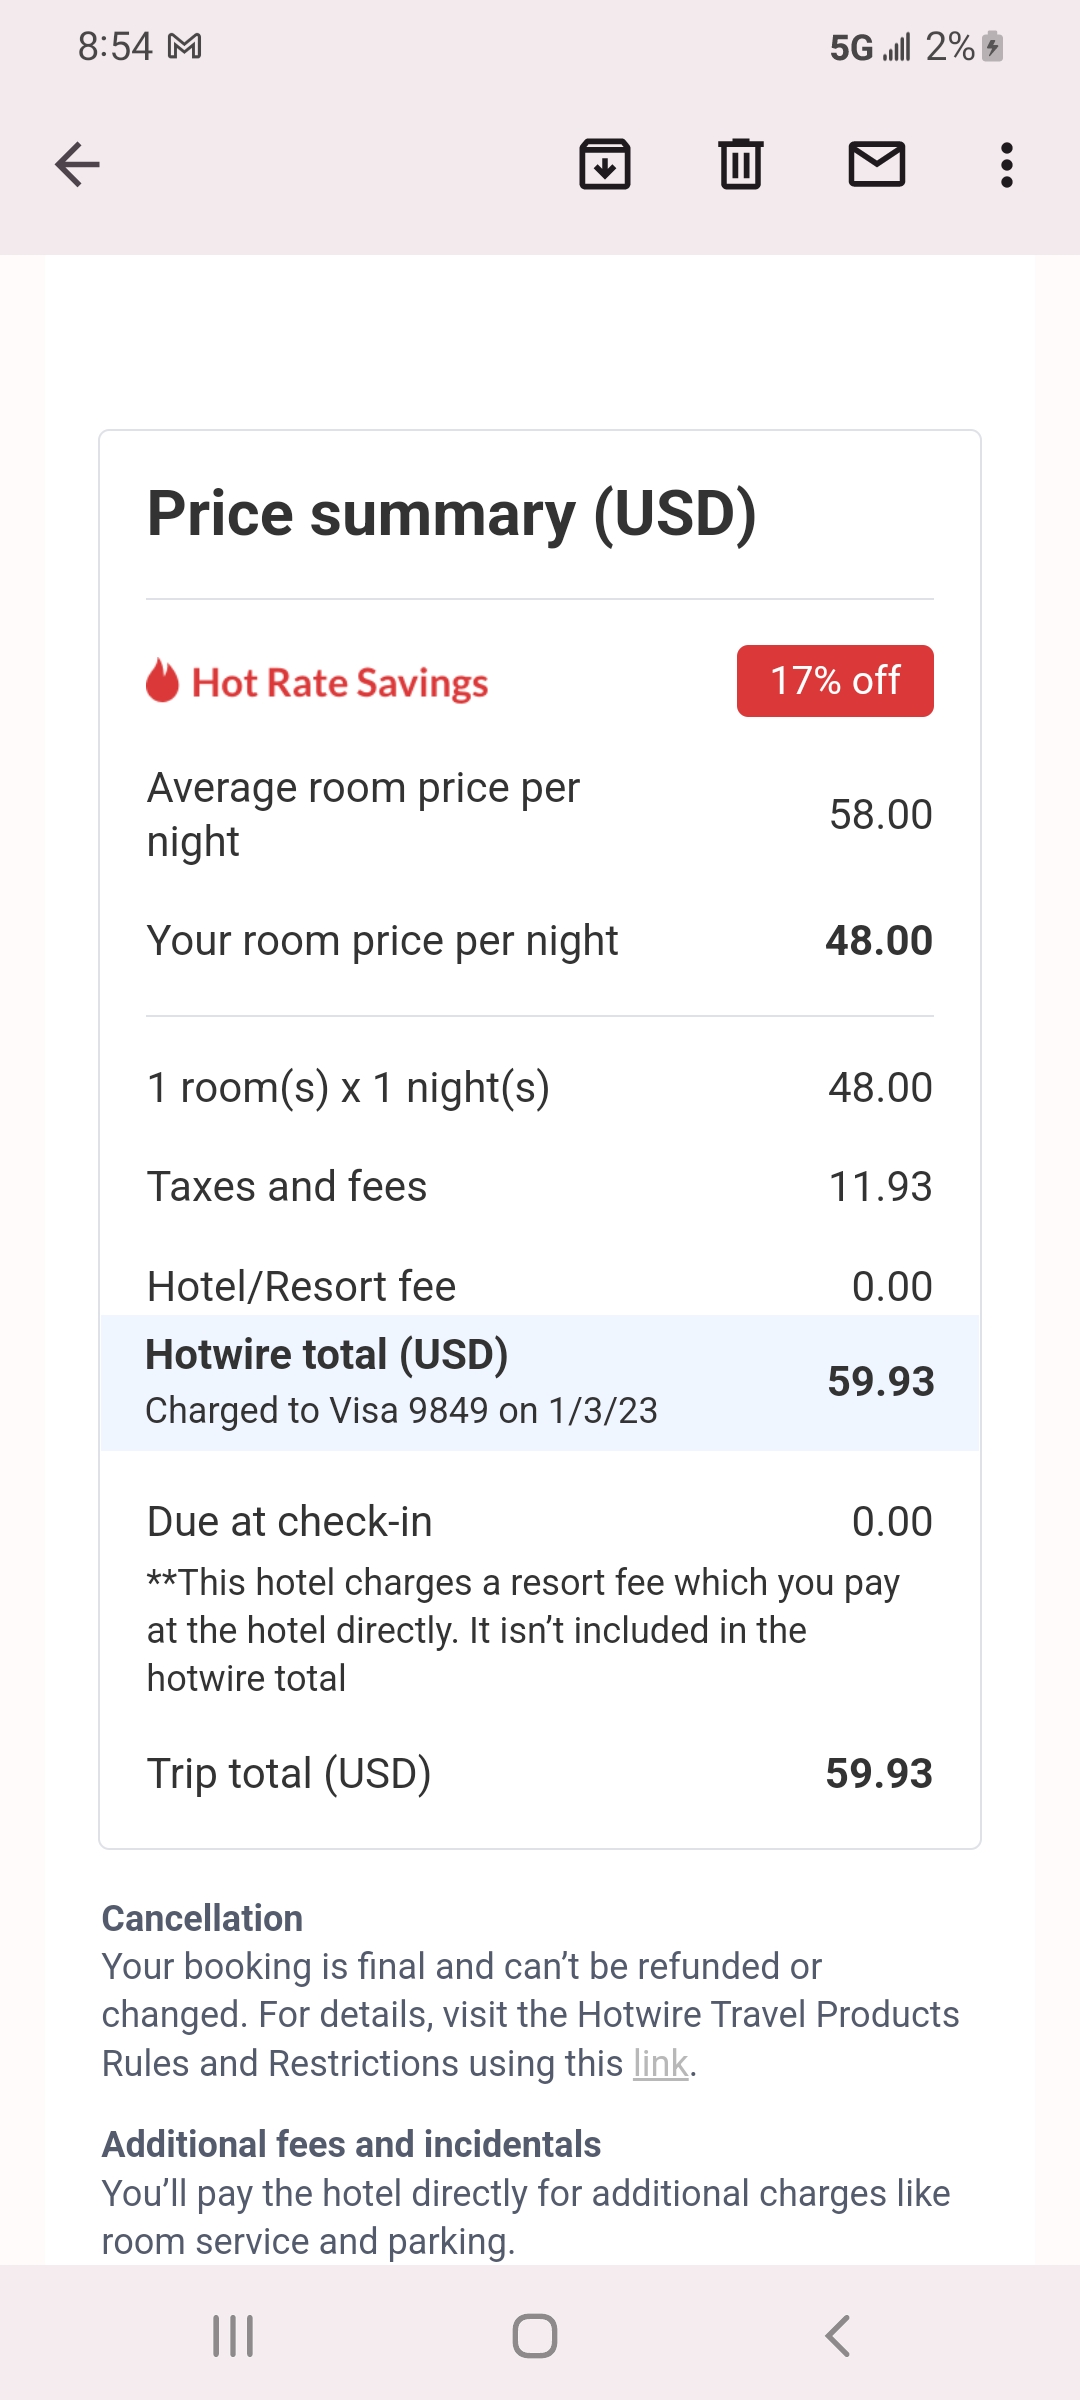This screenshot has height=2400, width=1080.
Task: Tap the 5G signal strength indicator
Action: (870, 47)
